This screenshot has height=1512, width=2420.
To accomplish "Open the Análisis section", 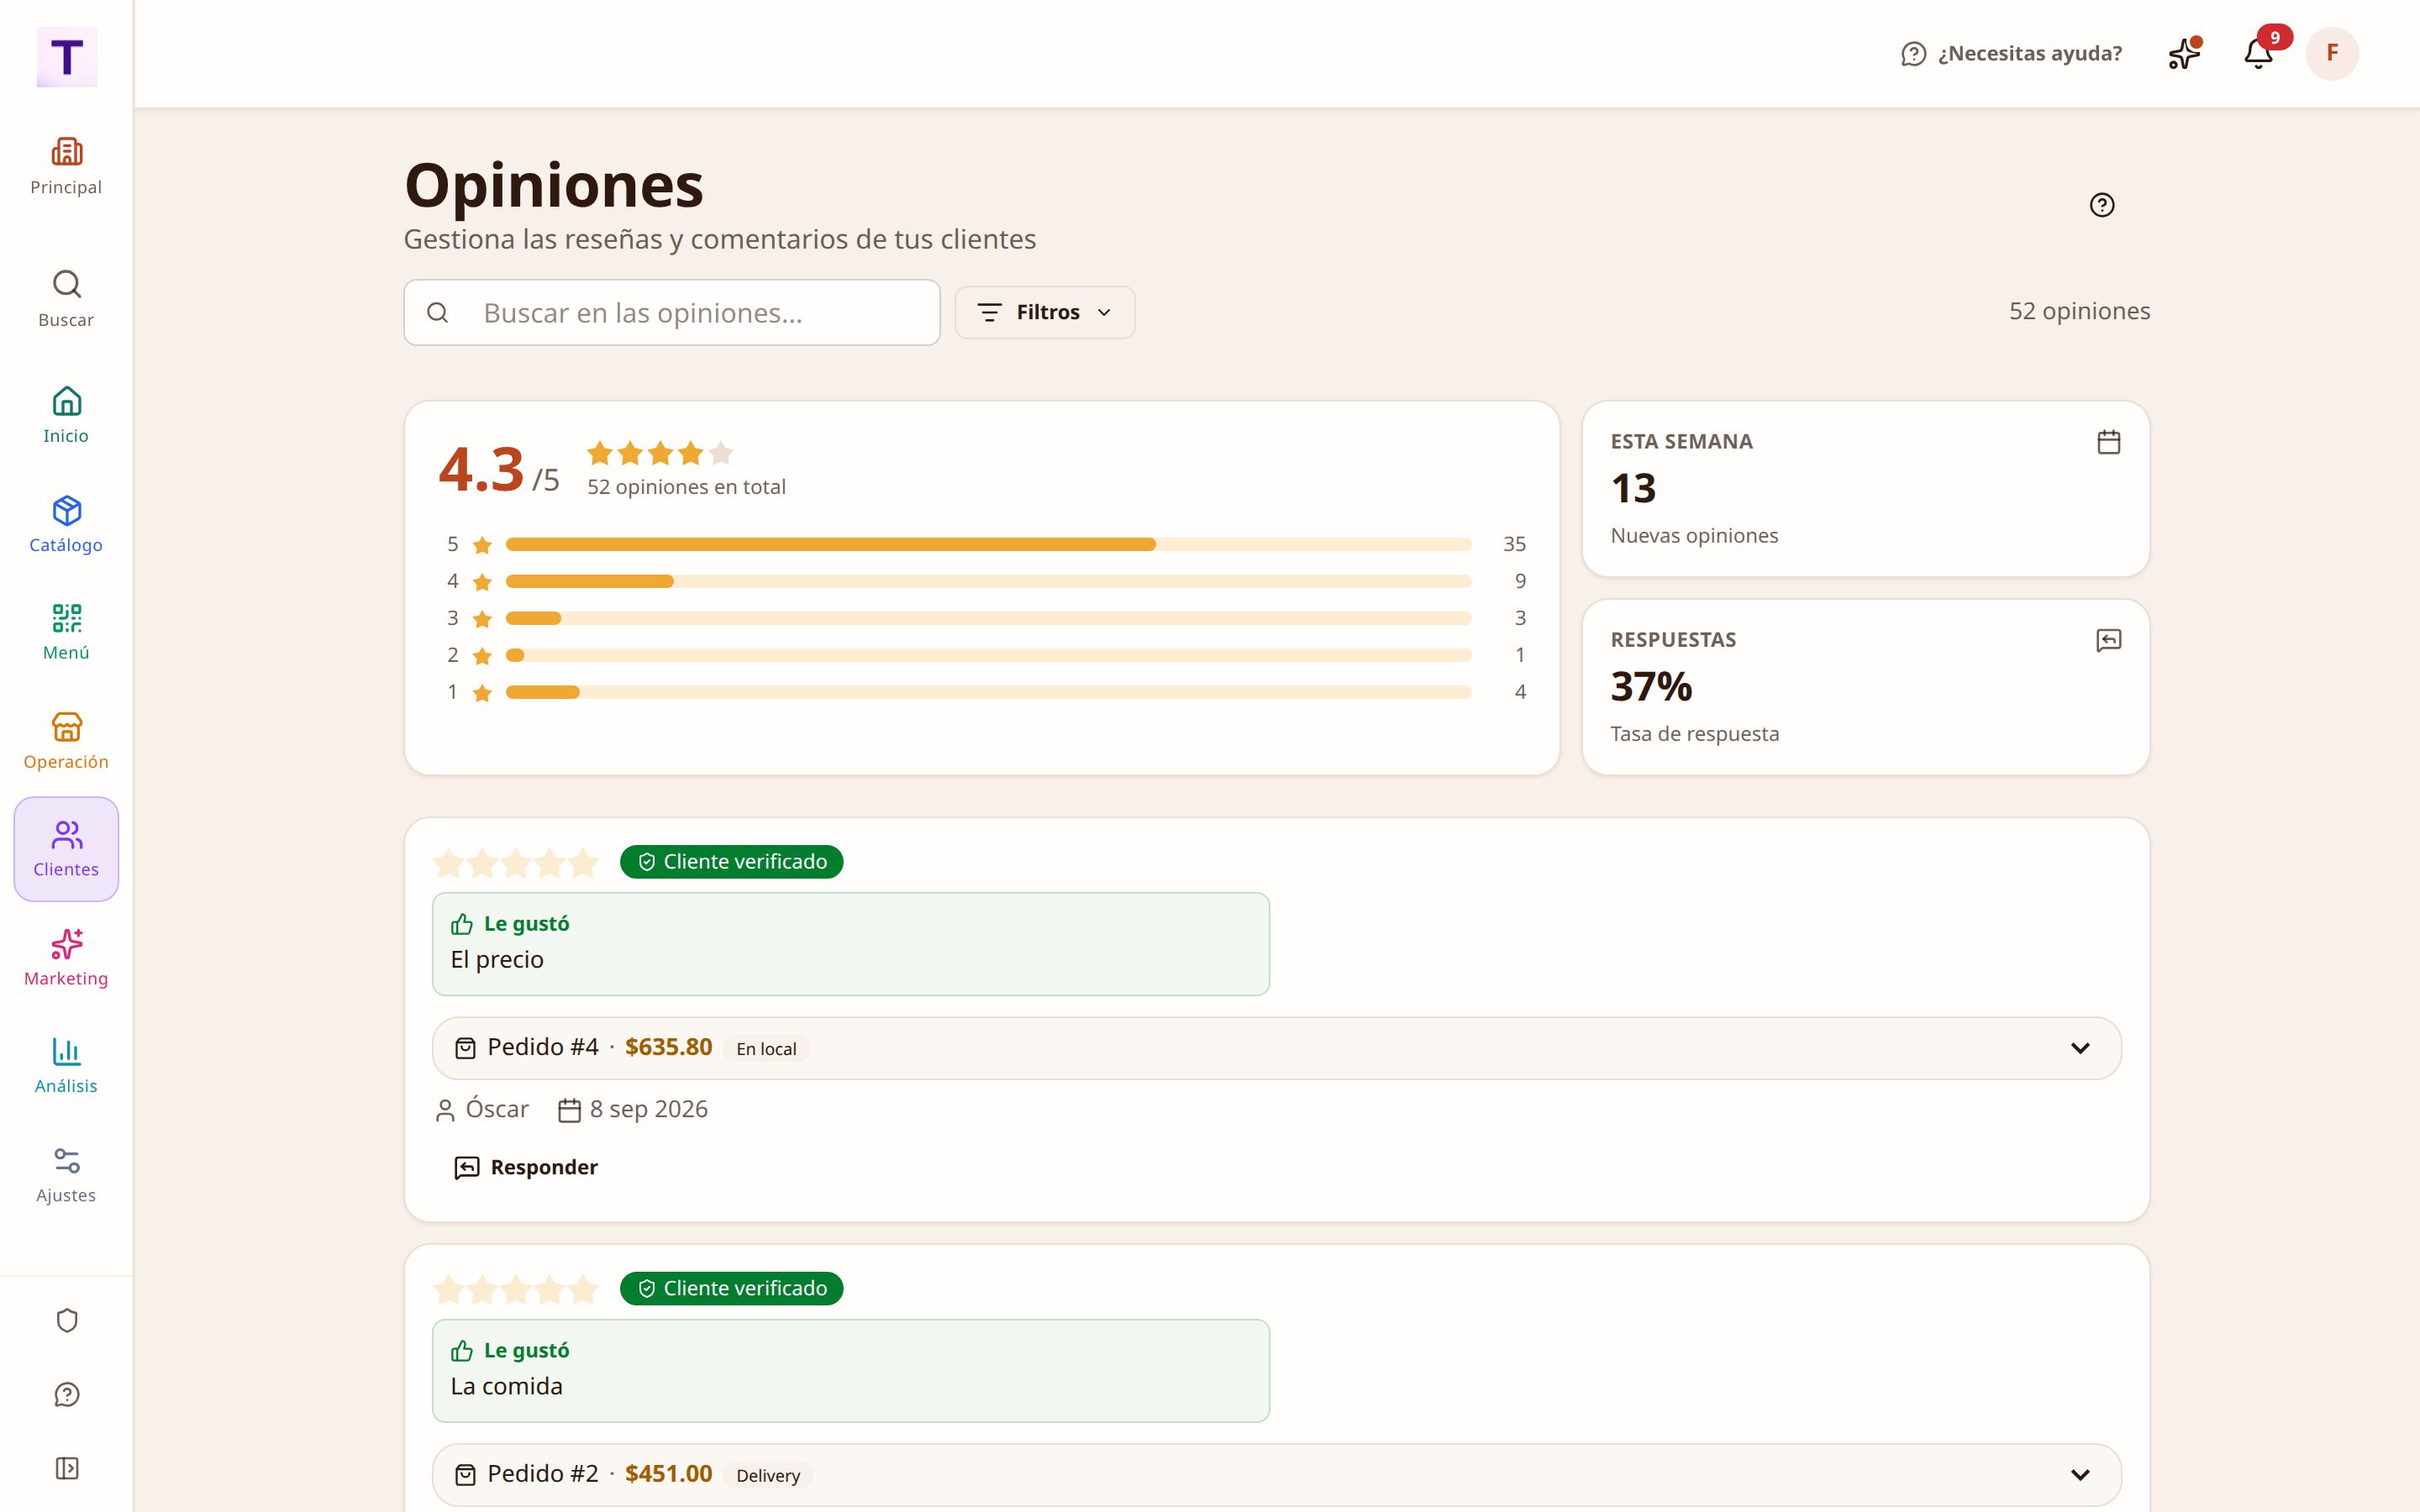I will pyautogui.click(x=66, y=1066).
